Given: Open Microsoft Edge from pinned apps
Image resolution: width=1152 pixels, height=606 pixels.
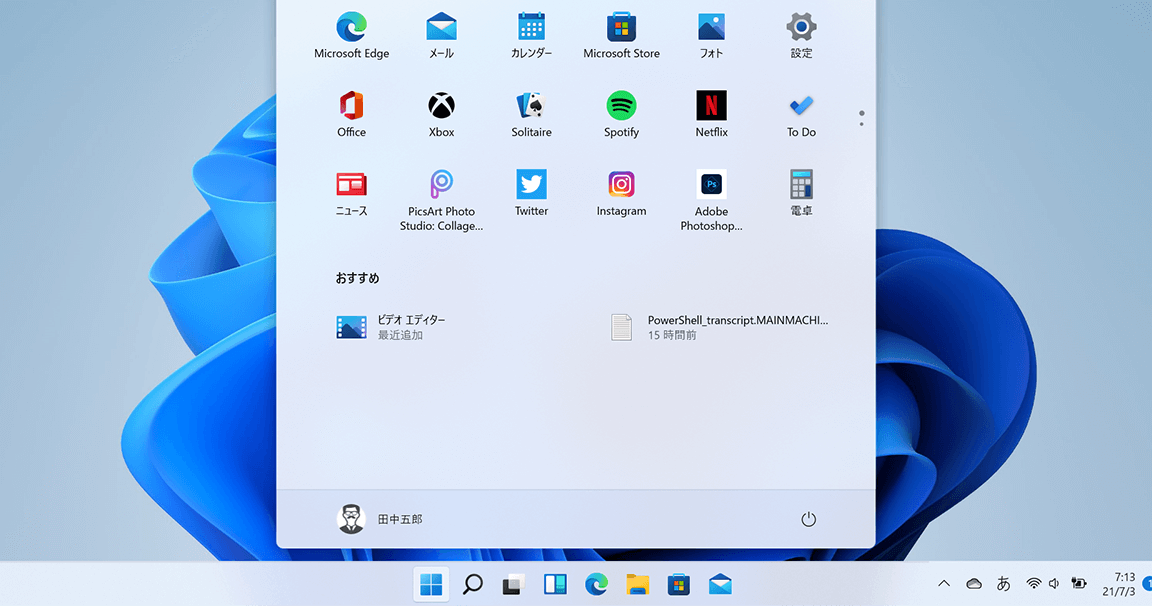Looking at the screenshot, I should coord(351,35).
